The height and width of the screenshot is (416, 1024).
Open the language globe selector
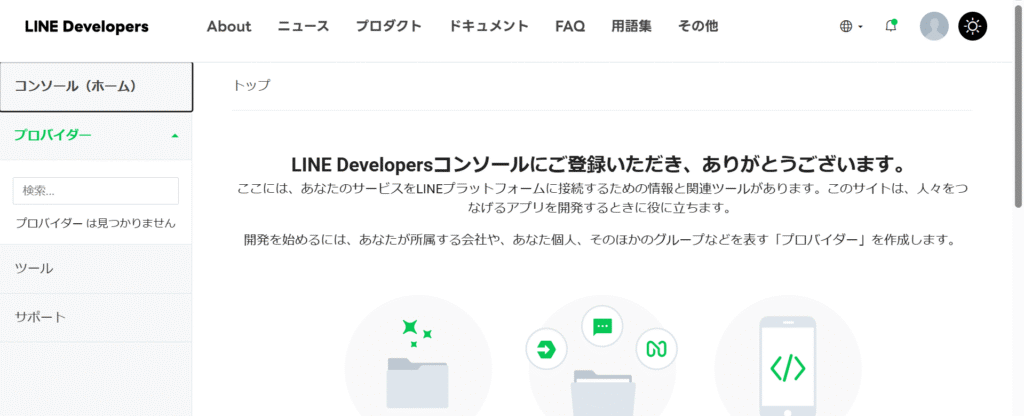[850, 26]
